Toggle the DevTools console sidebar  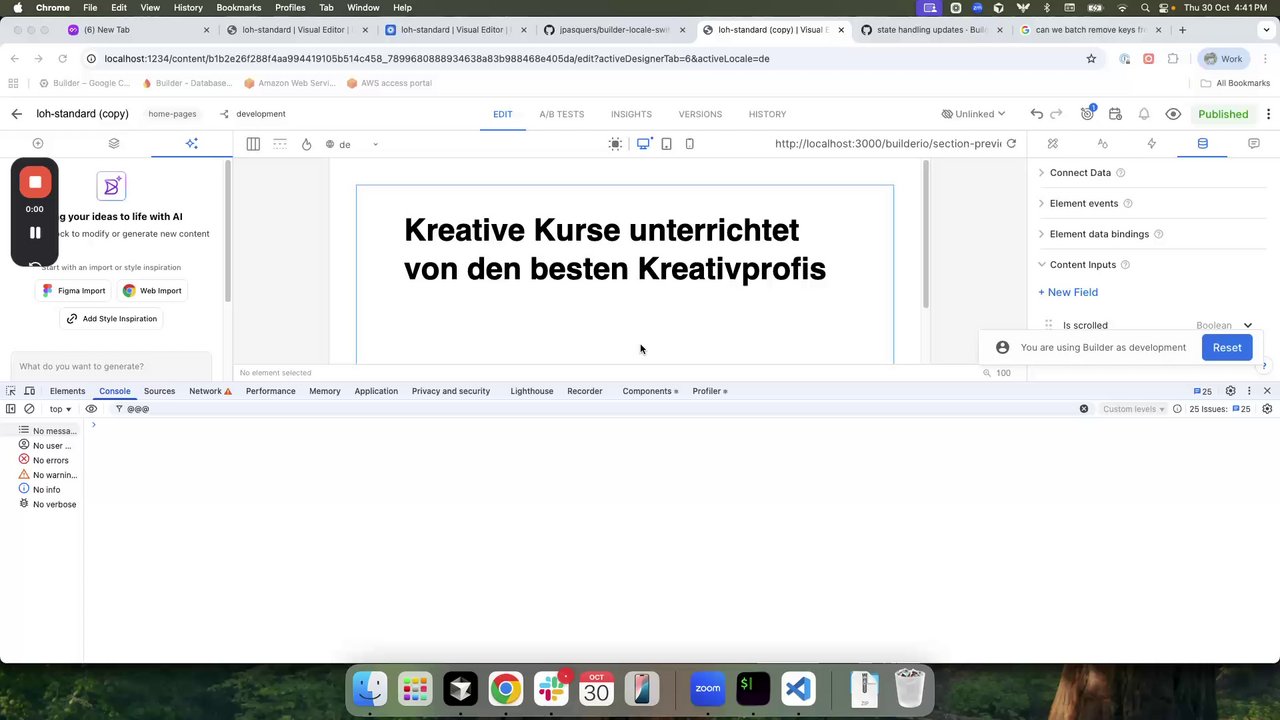[x=11, y=409]
